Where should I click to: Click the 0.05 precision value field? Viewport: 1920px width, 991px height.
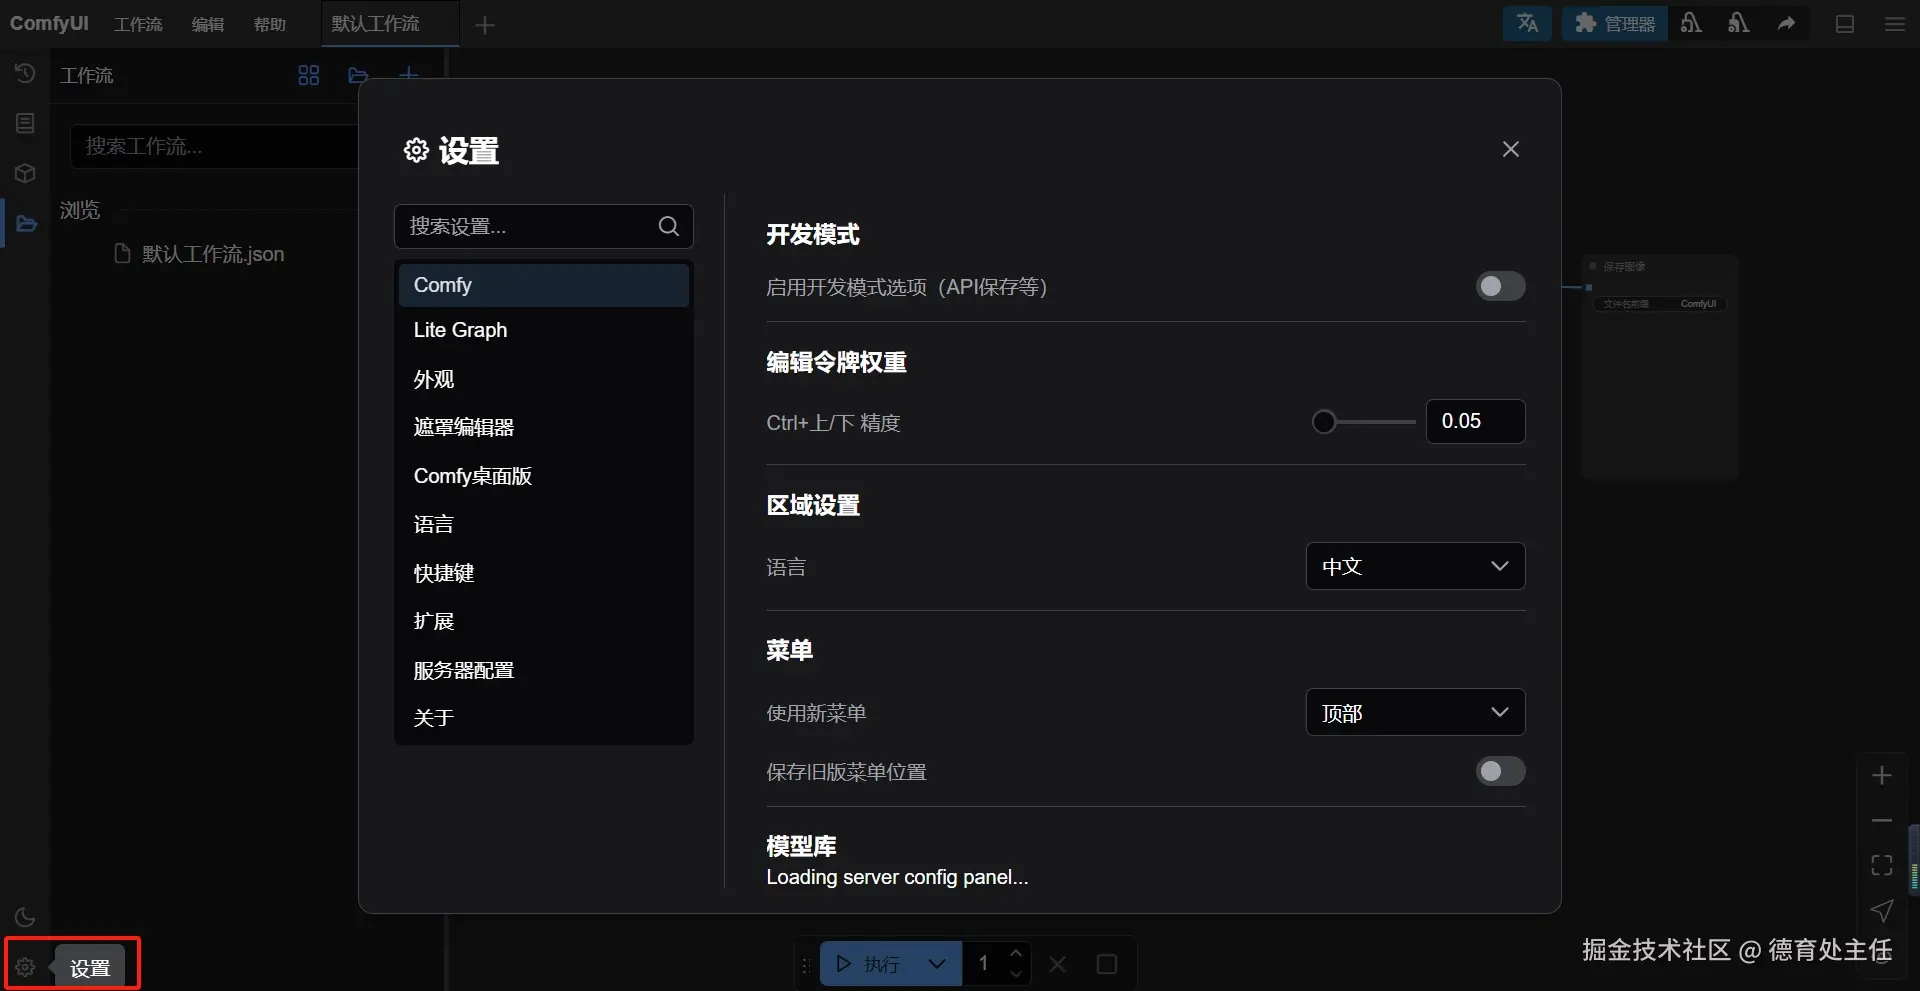click(x=1476, y=421)
